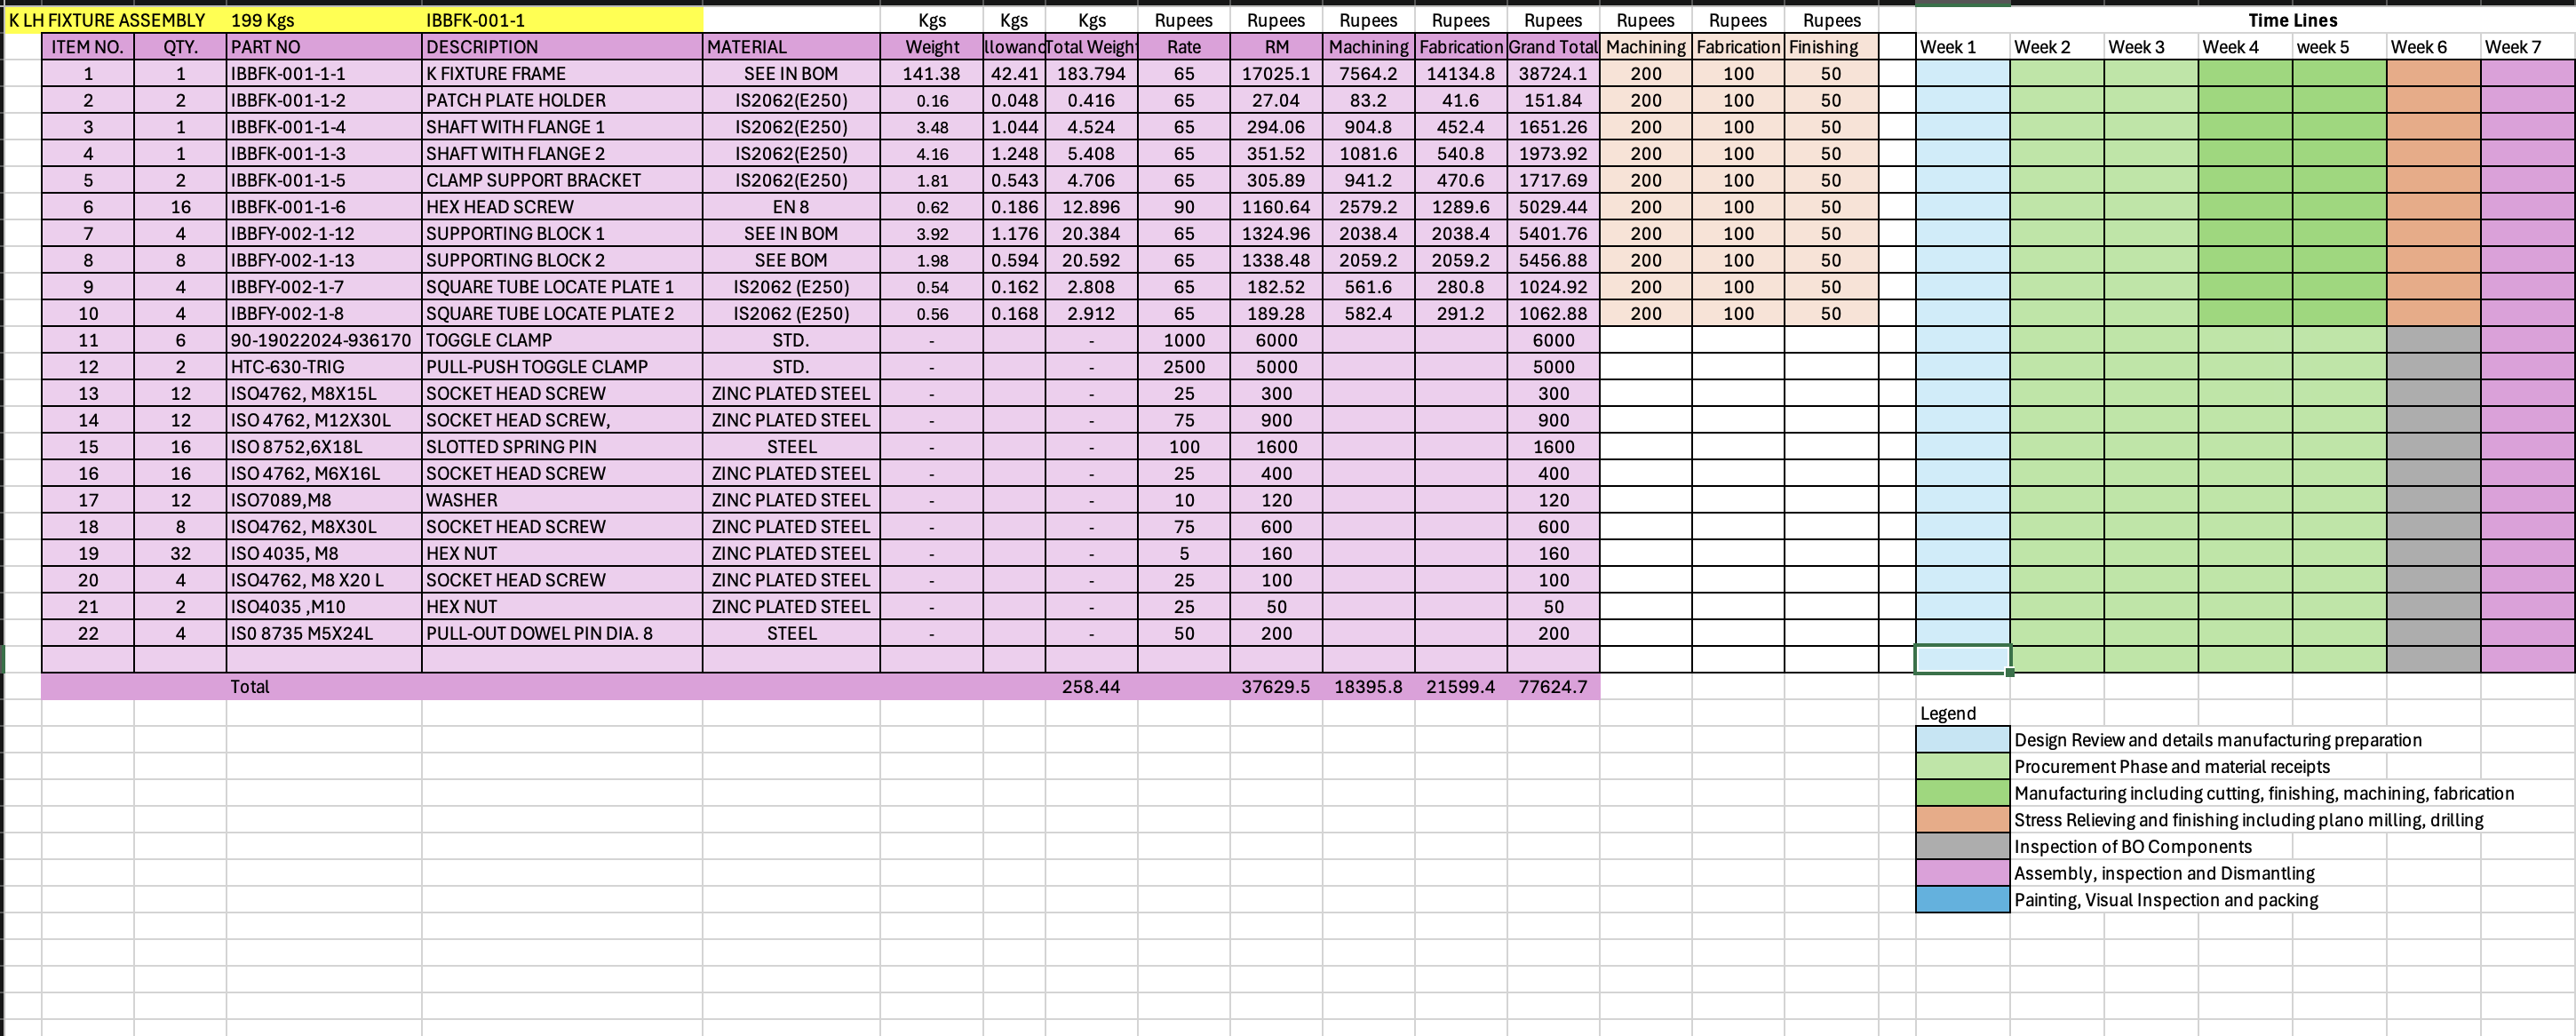Select the 'Week 4' header cell
The image size is (2576, 1036).
tap(2245, 47)
